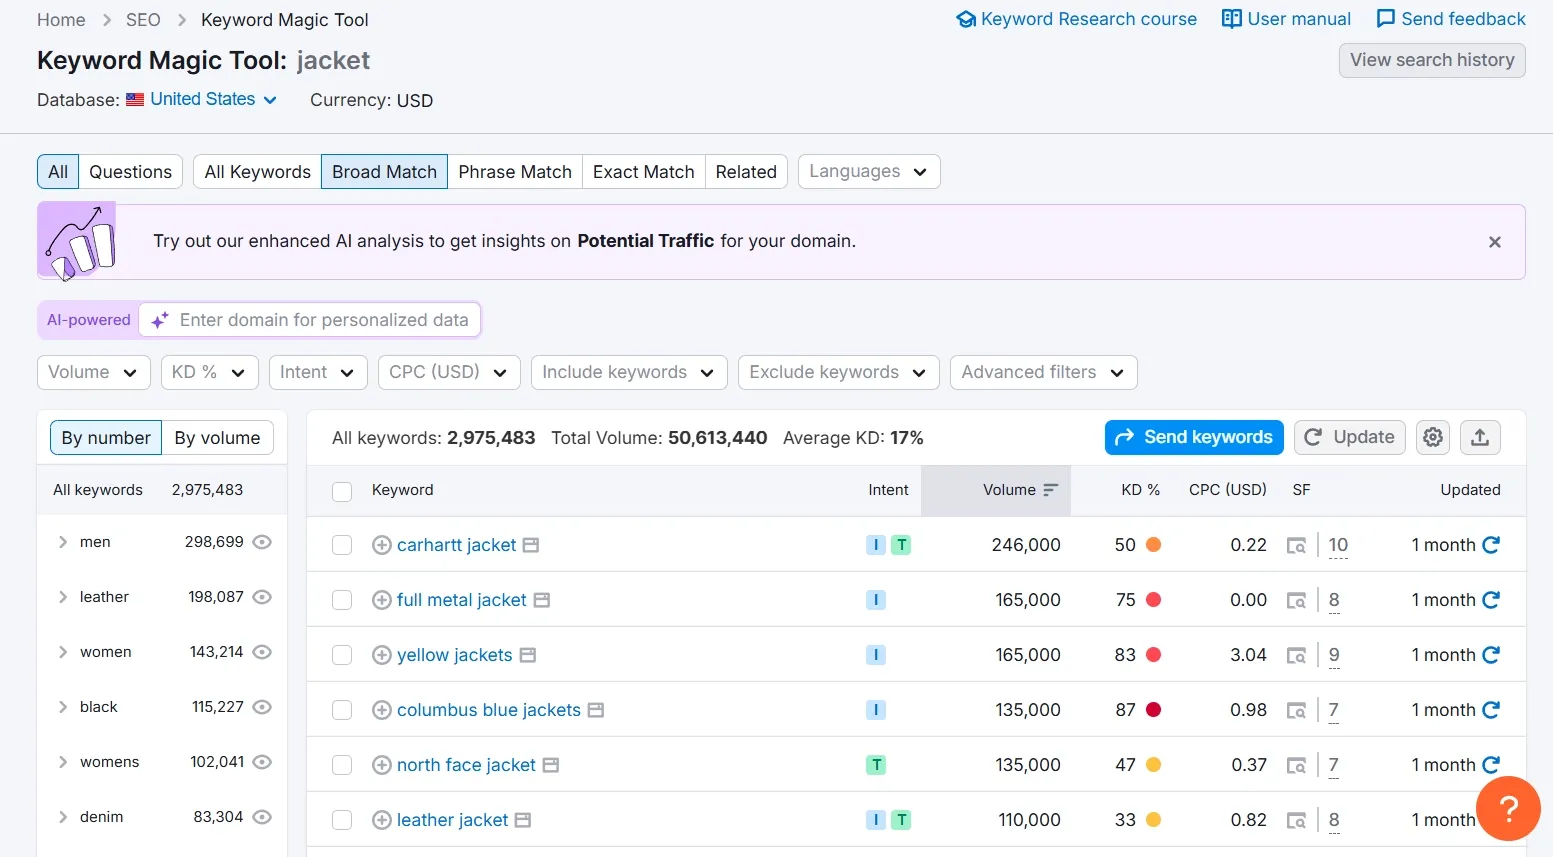Click the Enter domain input field

click(323, 320)
